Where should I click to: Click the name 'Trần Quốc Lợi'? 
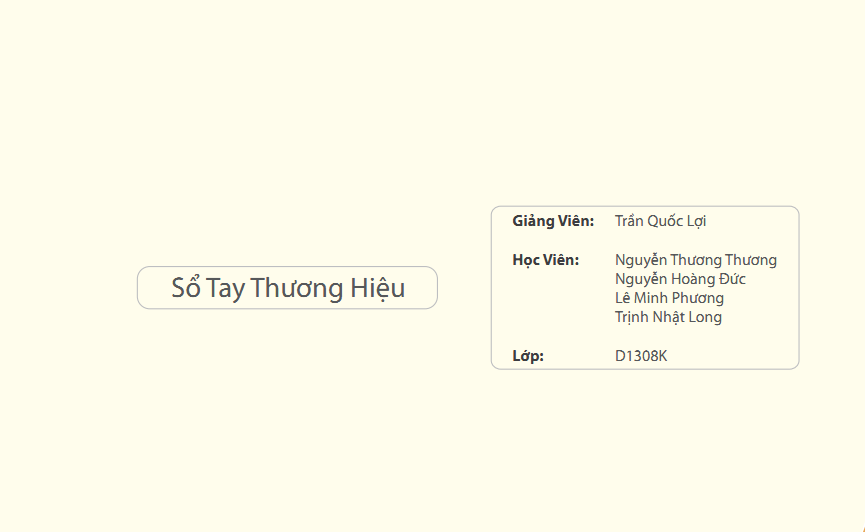pyautogui.click(x=660, y=221)
